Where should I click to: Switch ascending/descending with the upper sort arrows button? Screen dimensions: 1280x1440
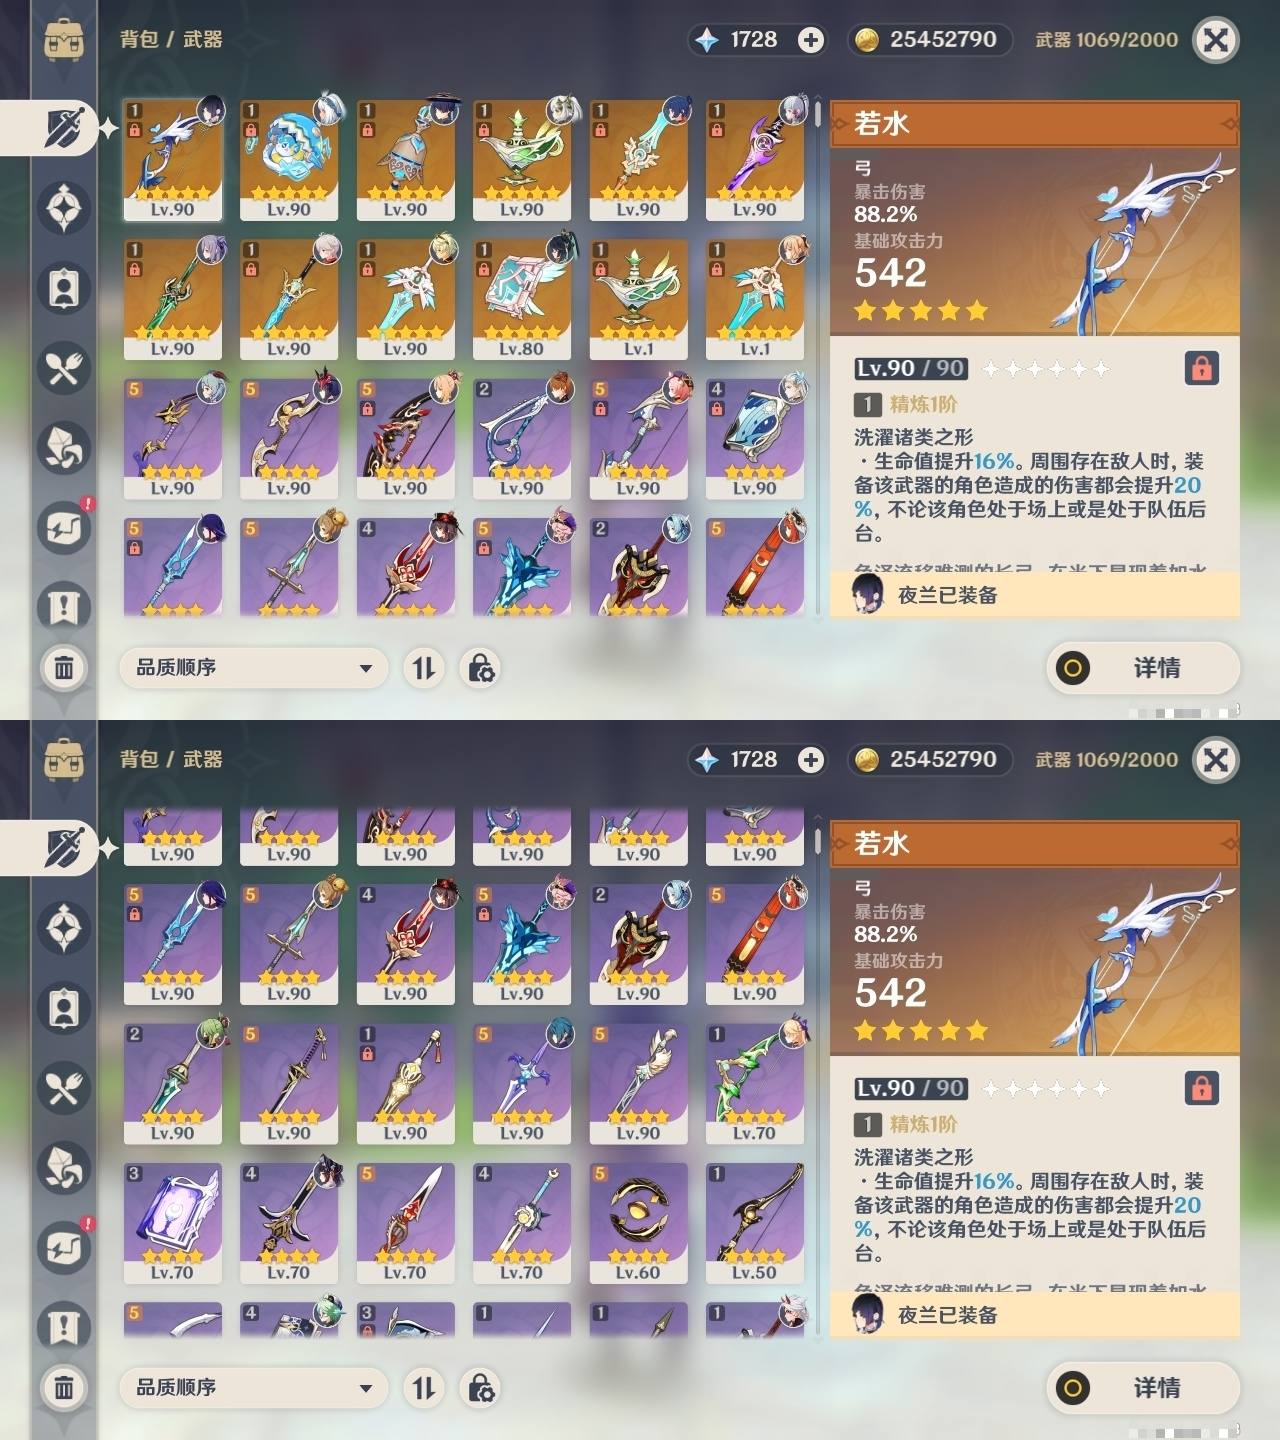(x=424, y=667)
